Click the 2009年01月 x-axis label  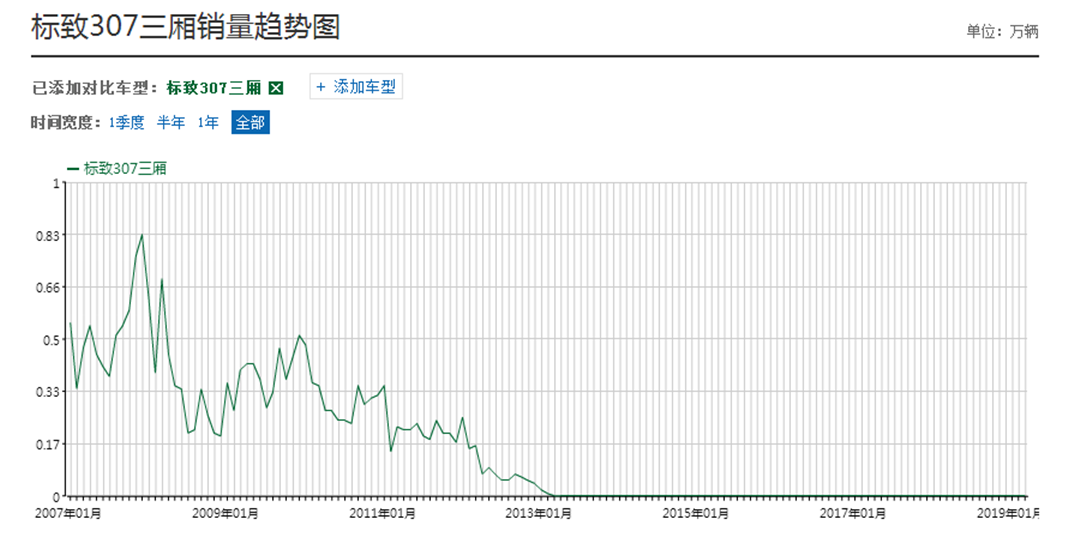(228, 513)
